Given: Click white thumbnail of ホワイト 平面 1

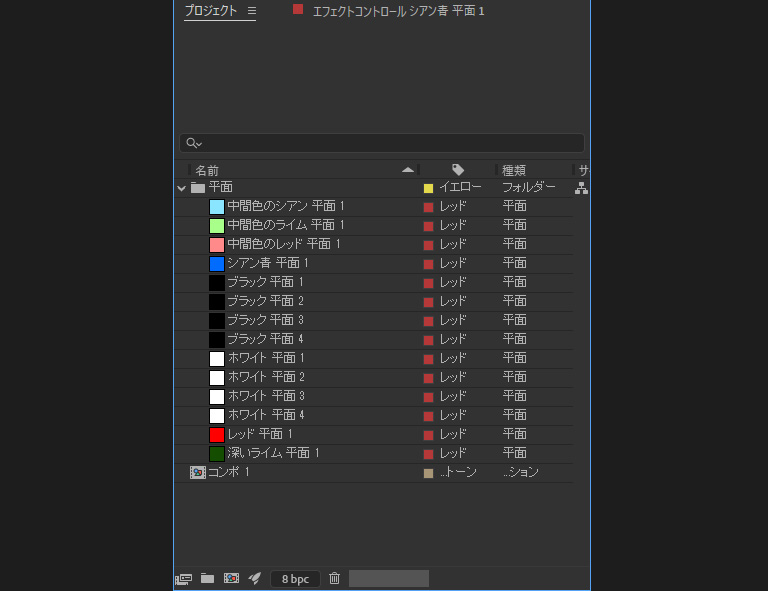Looking at the screenshot, I should pos(217,359).
